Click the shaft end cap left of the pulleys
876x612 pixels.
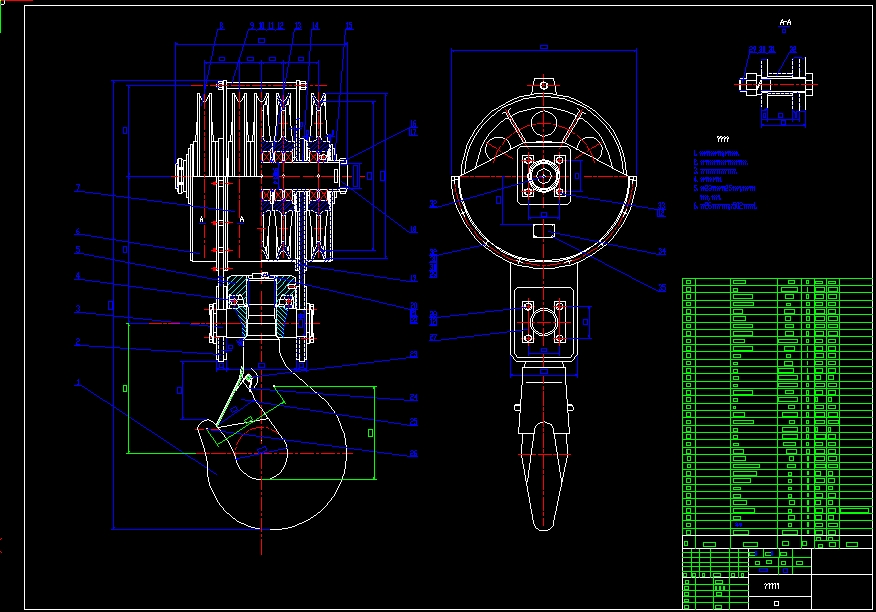[180, 176]
